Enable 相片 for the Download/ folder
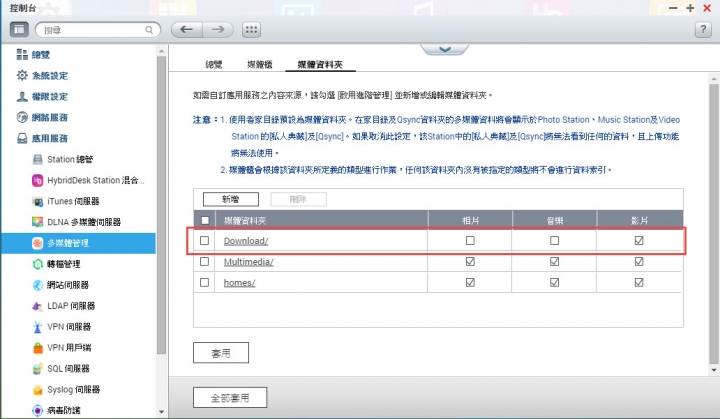The height and width of the screenshot is (419, 720). pos(470,240)
